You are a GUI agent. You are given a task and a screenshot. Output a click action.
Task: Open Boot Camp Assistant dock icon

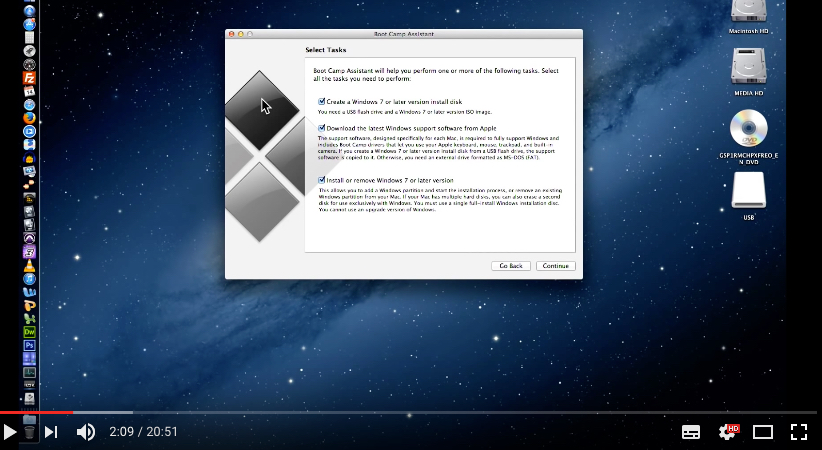(x=29, y=399)
